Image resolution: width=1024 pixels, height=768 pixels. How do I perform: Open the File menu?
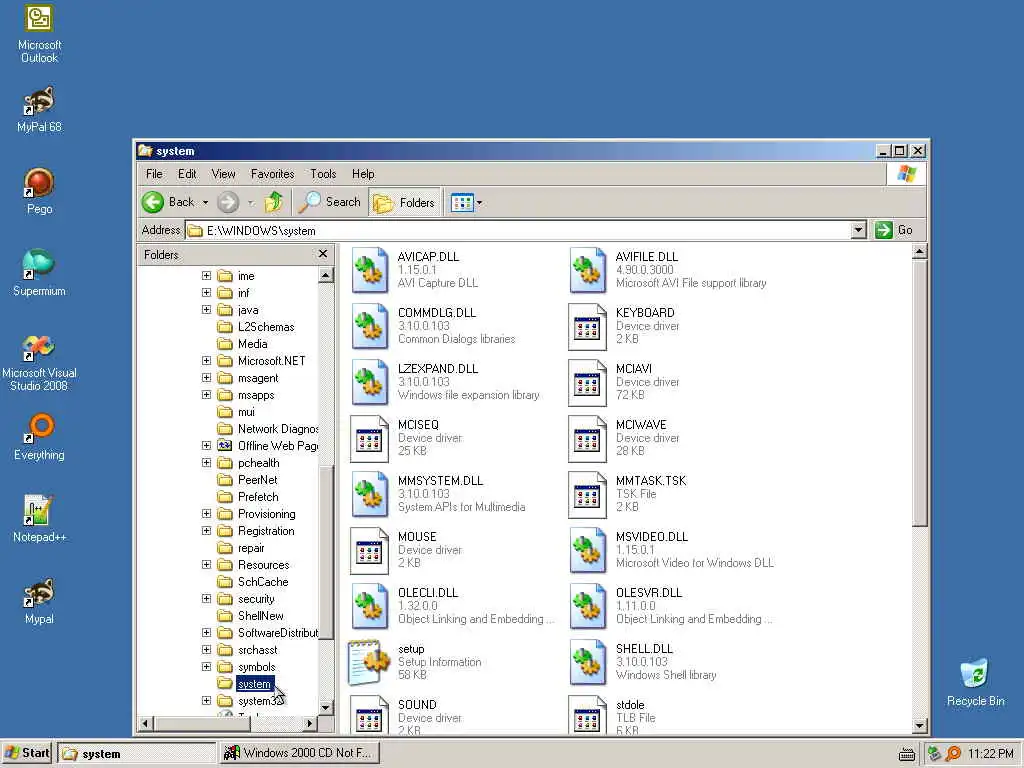coord(154,174)
